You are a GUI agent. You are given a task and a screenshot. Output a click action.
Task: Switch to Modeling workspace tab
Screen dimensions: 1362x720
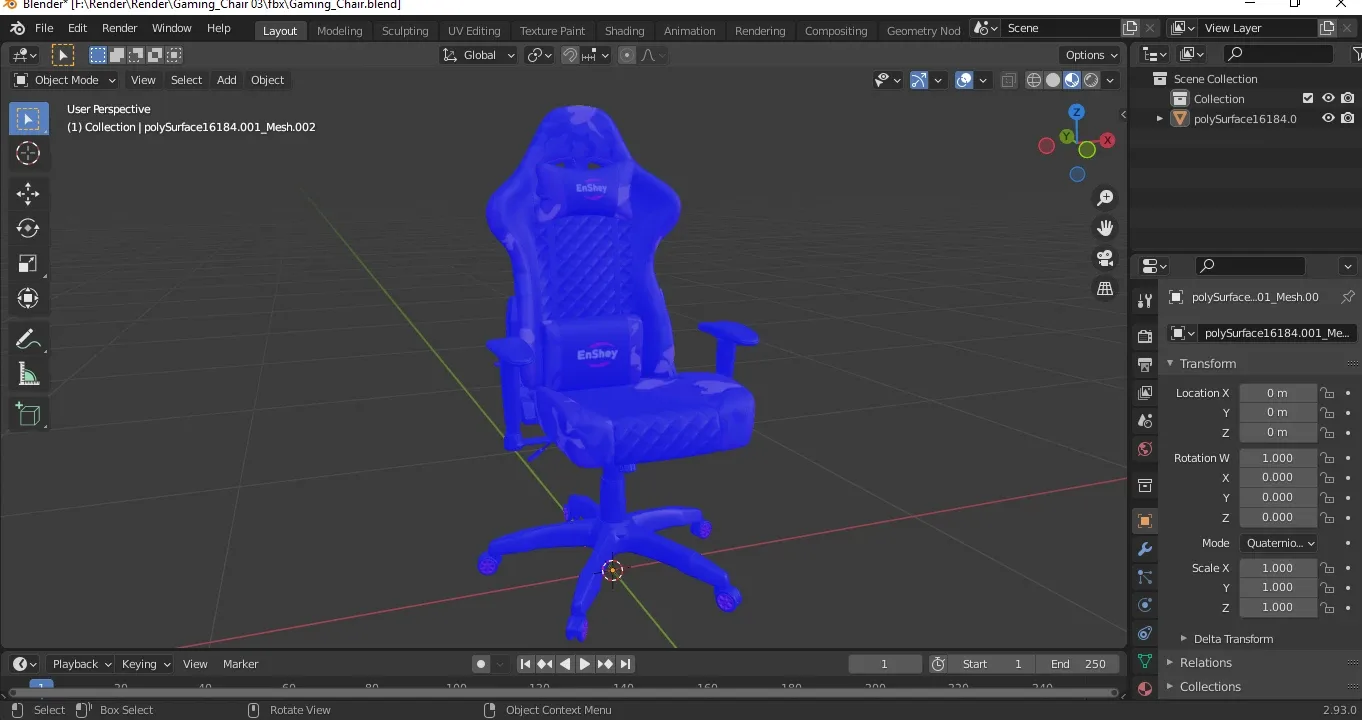pyautogui.click(x=340, y=30)
